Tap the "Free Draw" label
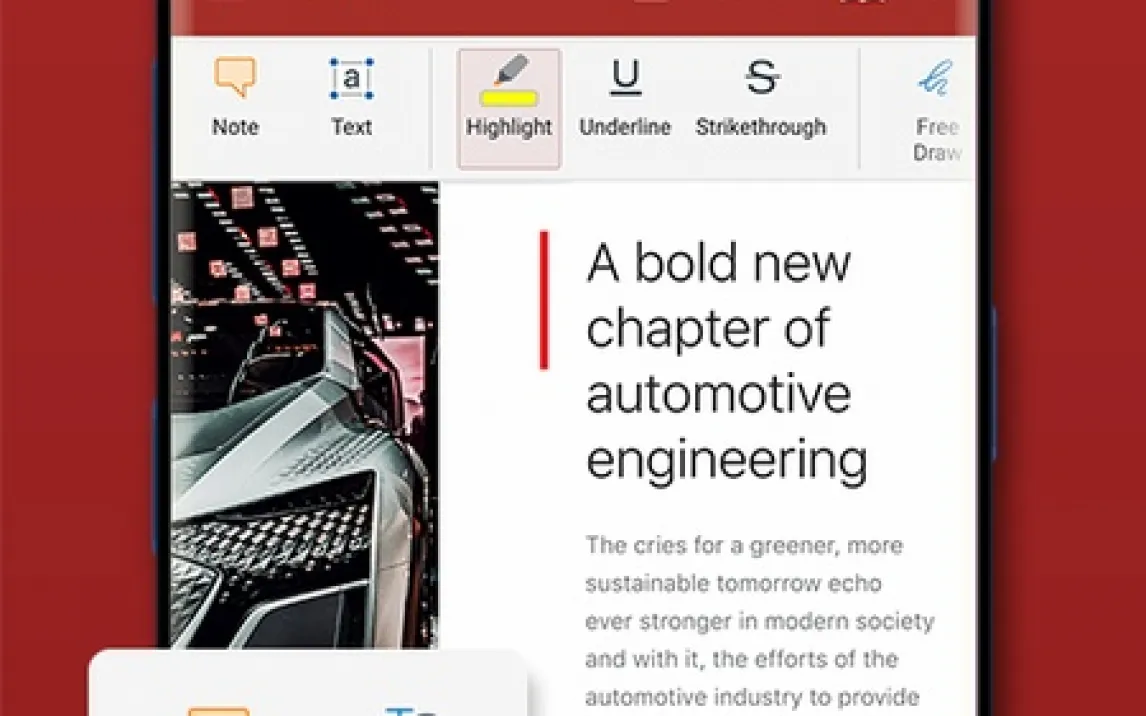1146x716 pixels. tap(937, 140)
